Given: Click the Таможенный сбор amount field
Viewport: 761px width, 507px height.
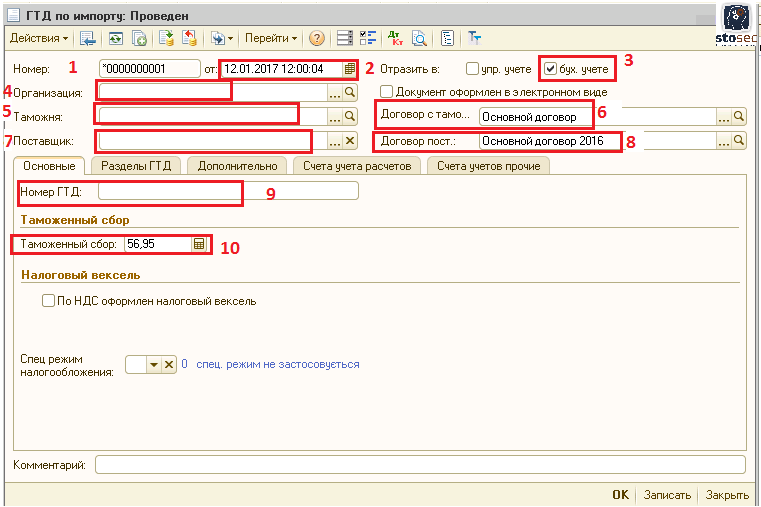Looking at the screenshot, I should [x=158, y=244].
